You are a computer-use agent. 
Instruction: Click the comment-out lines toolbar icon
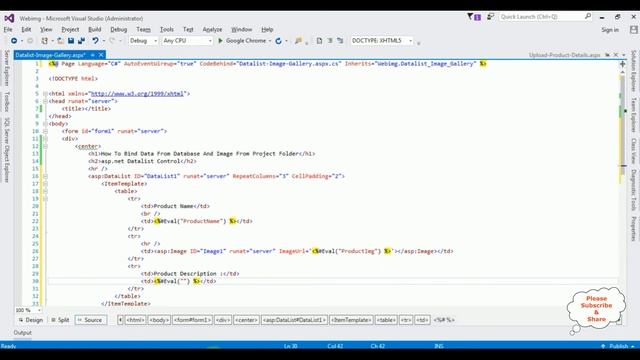click(x=330, y=41)
